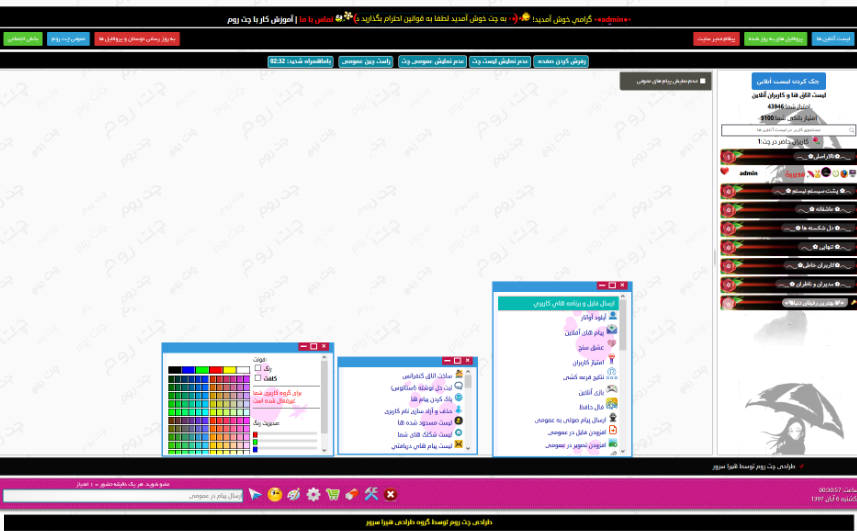Click the avatar upload icon (آپلود آواتار)
Viewport: 857px width, 531px height.
click(613, 316)
